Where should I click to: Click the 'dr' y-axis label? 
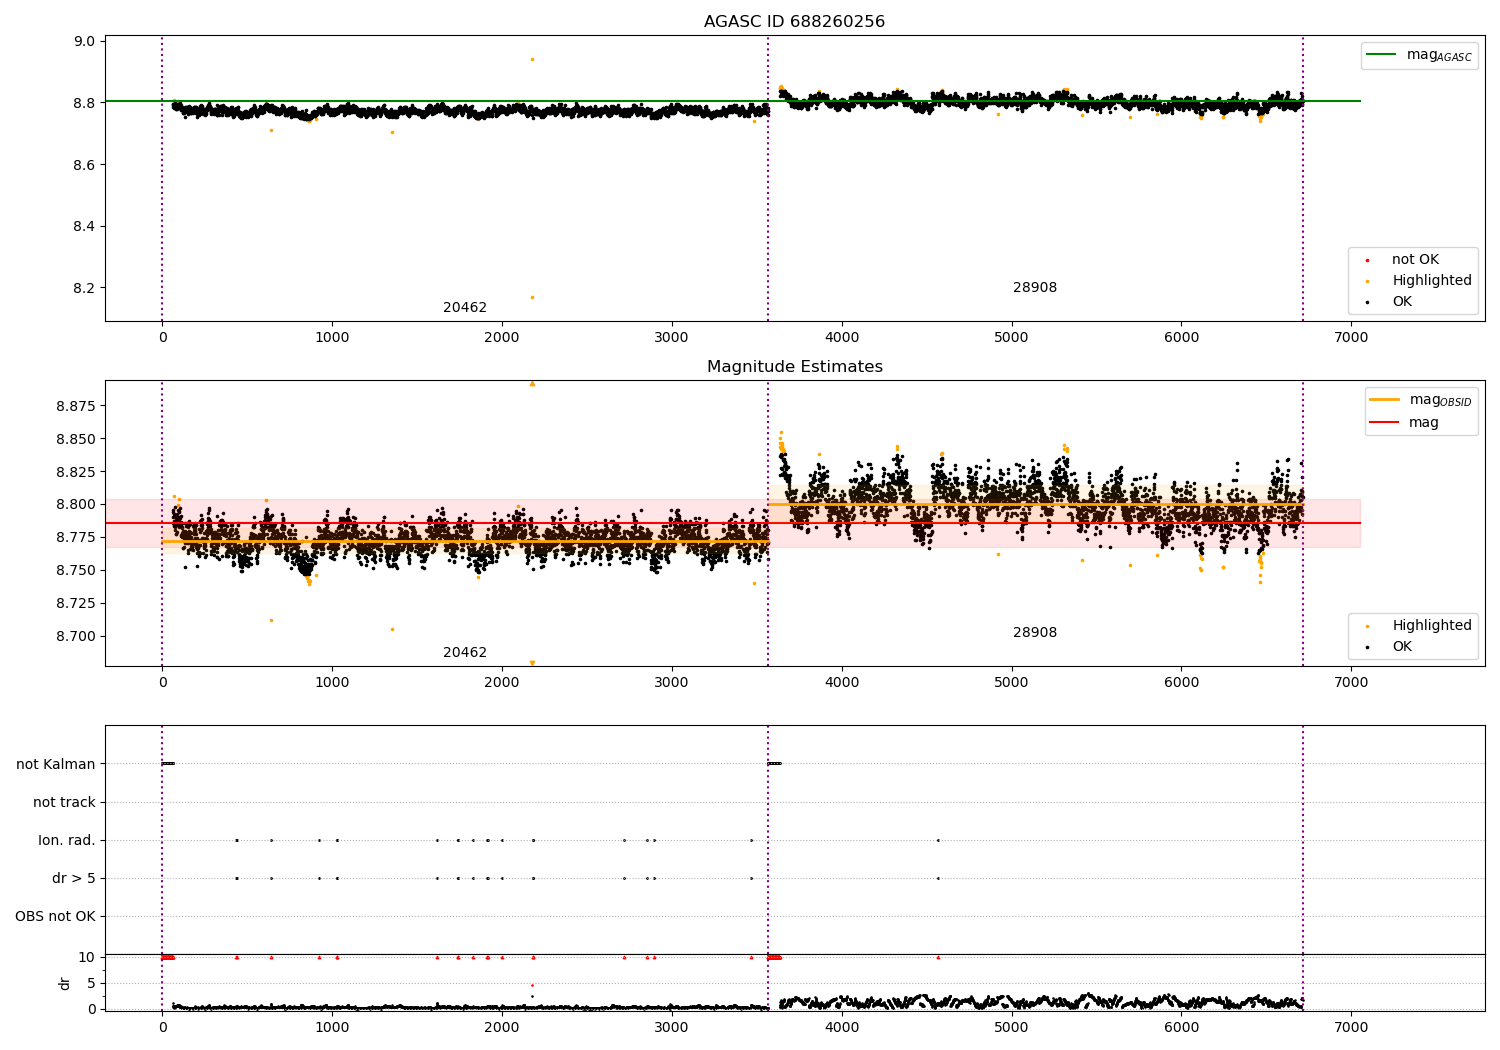tap(65, 983)
